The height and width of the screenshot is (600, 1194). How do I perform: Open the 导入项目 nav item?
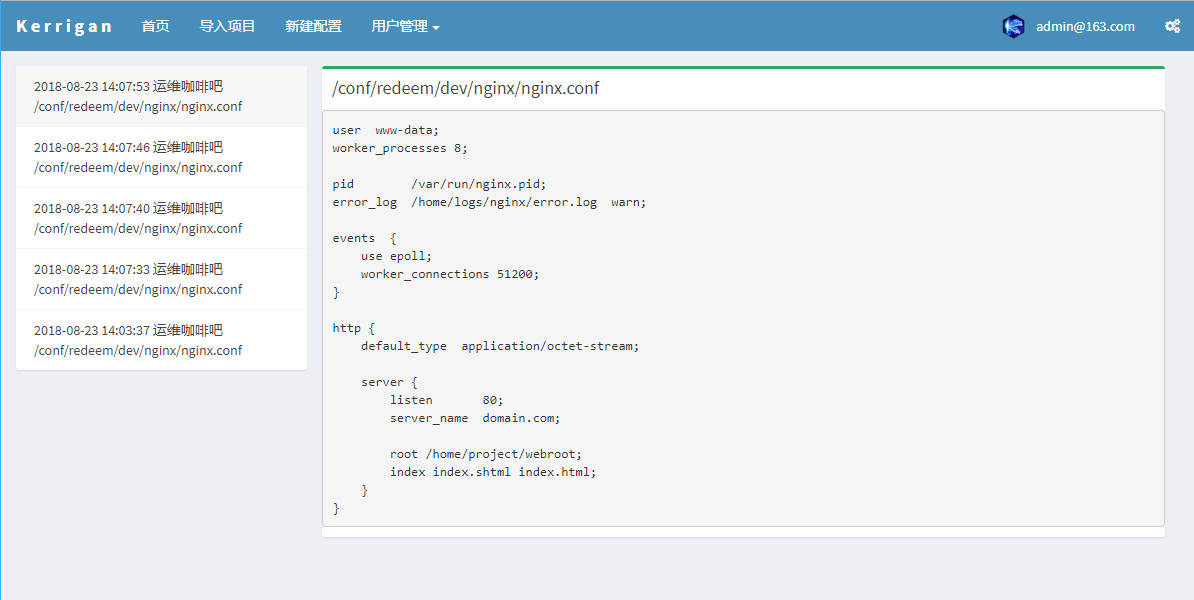point(227,26)
